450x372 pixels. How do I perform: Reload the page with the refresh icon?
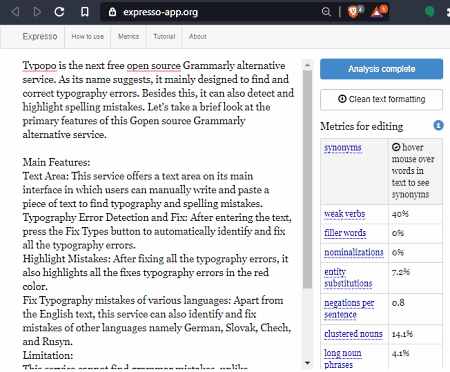[59, 12]
